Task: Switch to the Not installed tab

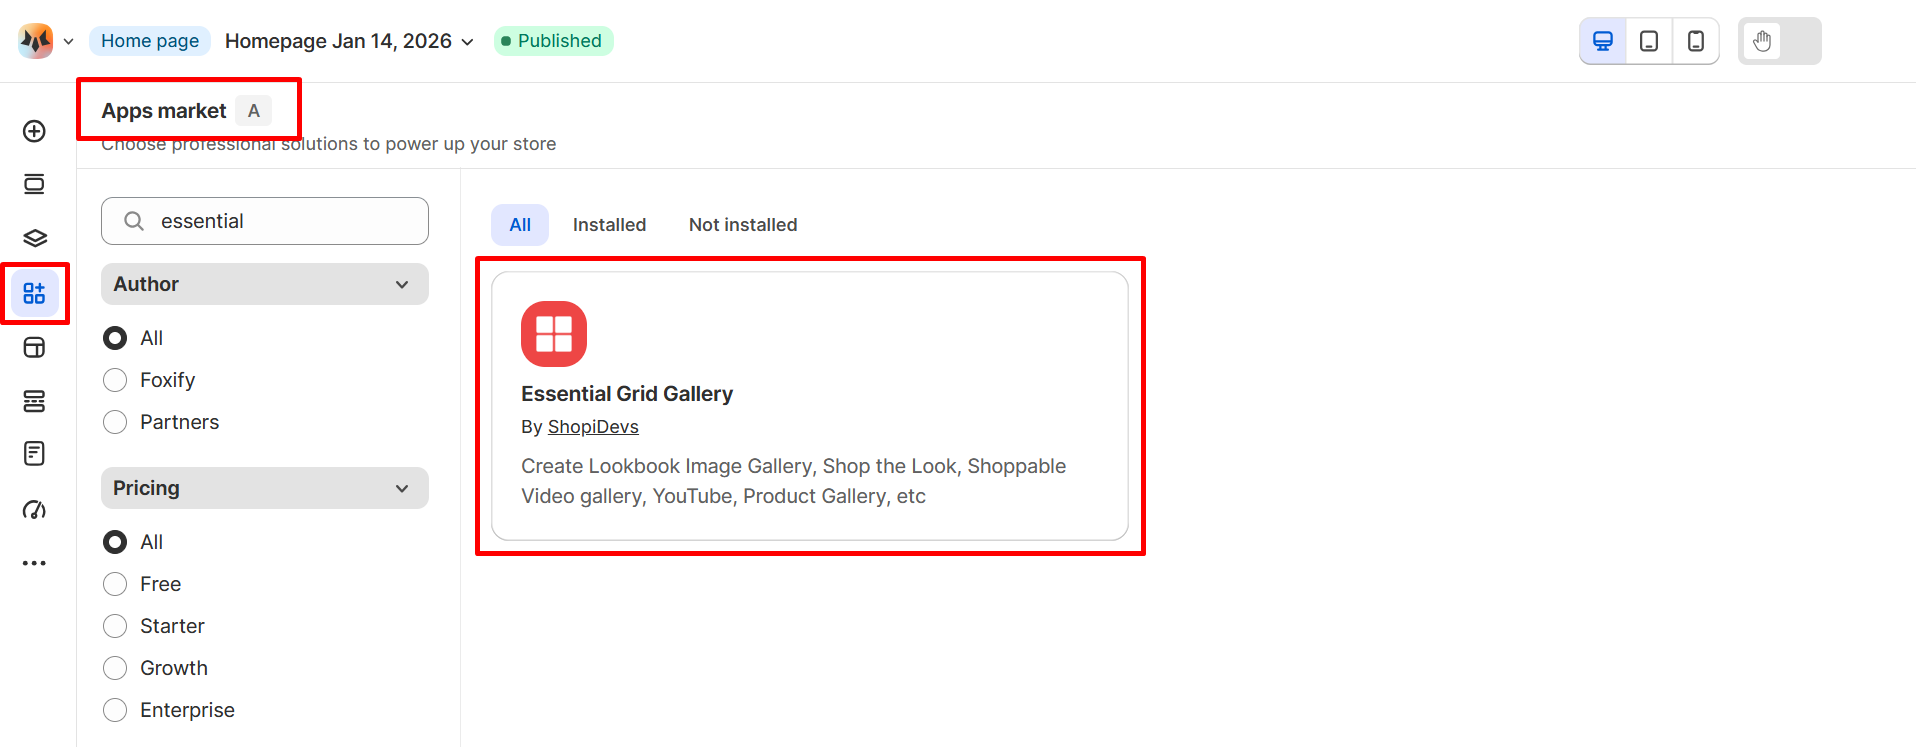Action: click(742, 225)
